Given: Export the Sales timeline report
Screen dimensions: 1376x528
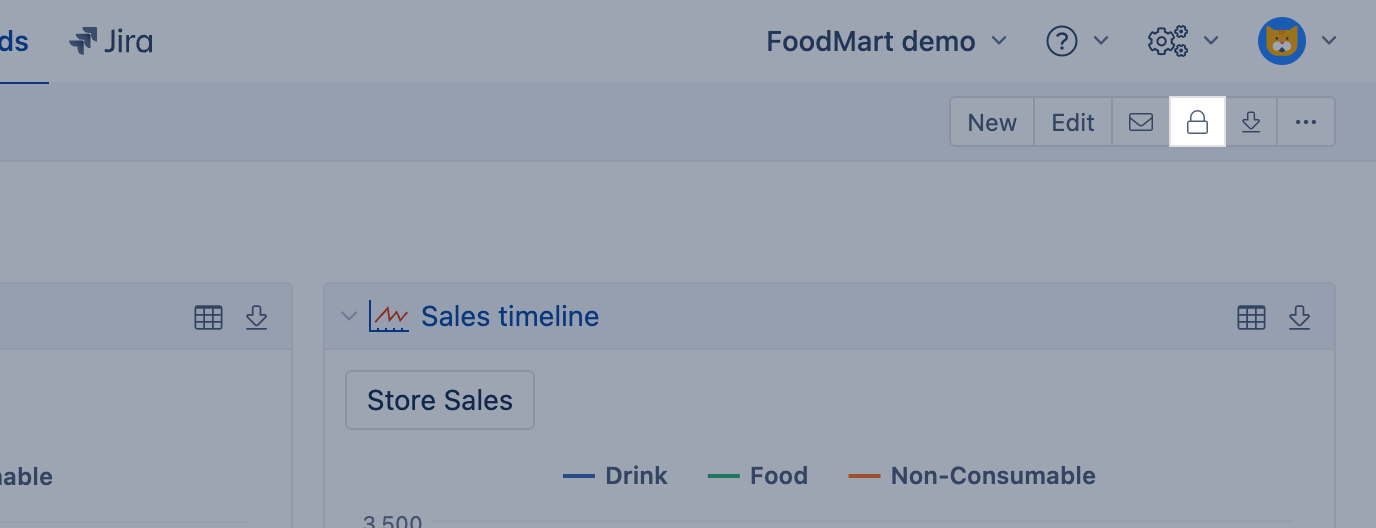Looking at the screenshot, I should (x=1299, y=317).
